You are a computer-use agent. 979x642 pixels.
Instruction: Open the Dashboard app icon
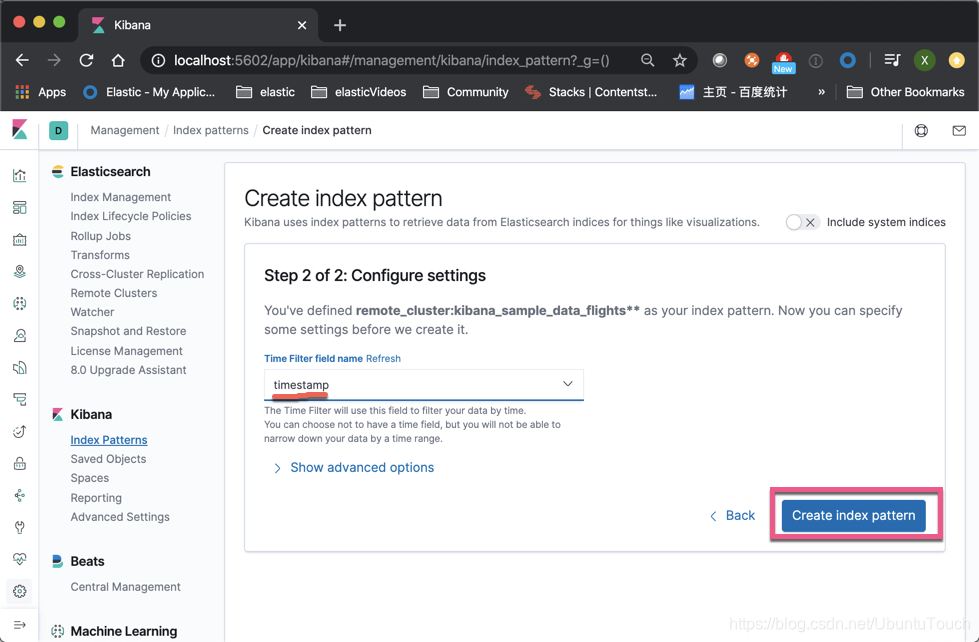tap(19, 207)
